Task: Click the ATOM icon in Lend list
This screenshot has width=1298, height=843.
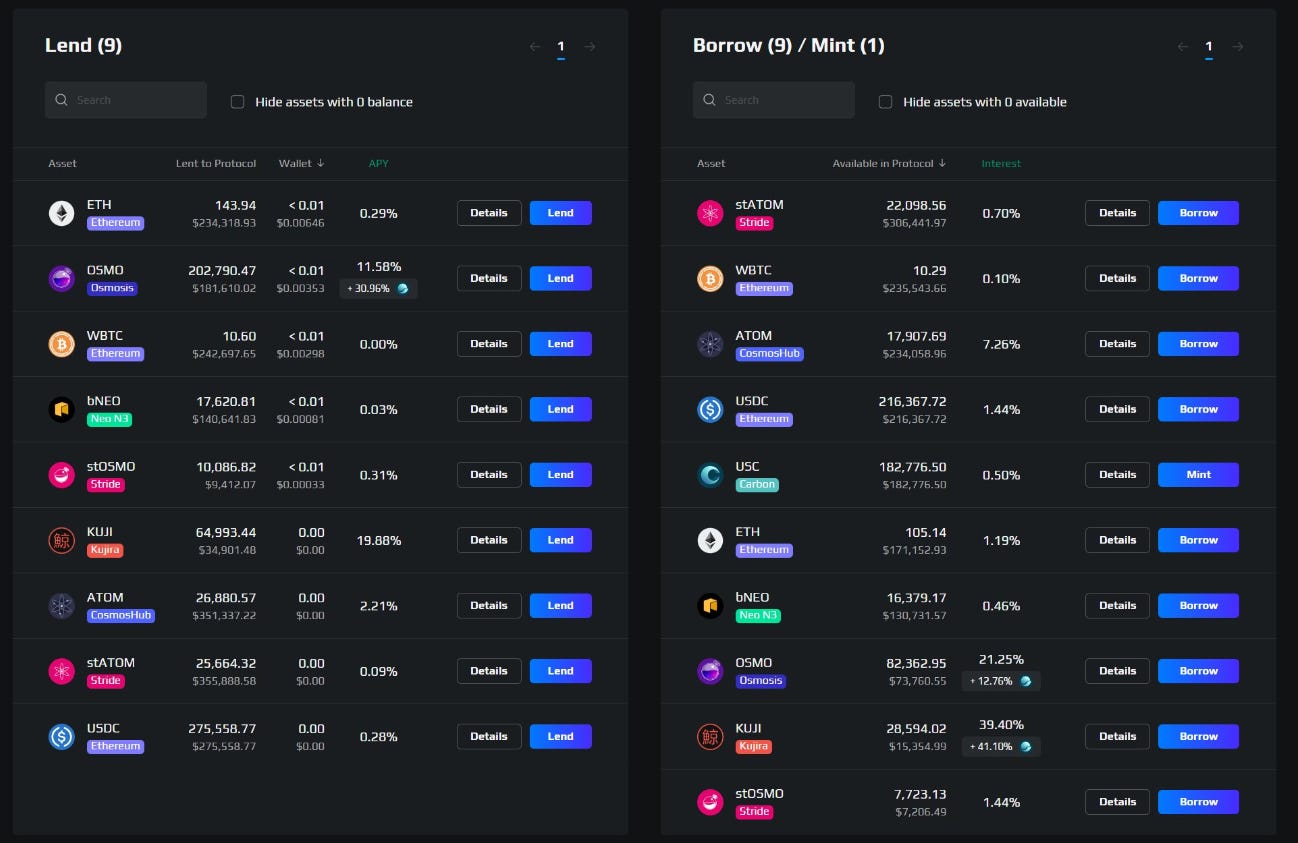Action: [x=62, y=606]
